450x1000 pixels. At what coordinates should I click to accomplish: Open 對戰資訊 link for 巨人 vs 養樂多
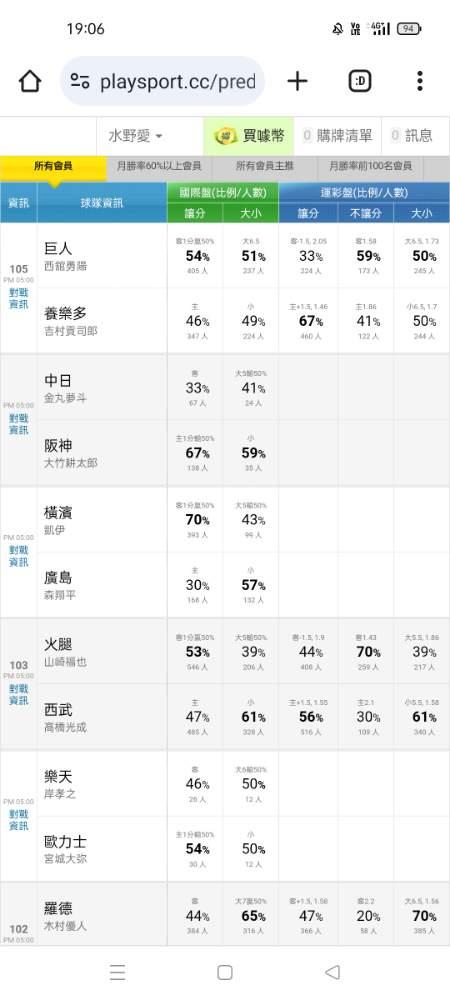[x=18, y=298]
